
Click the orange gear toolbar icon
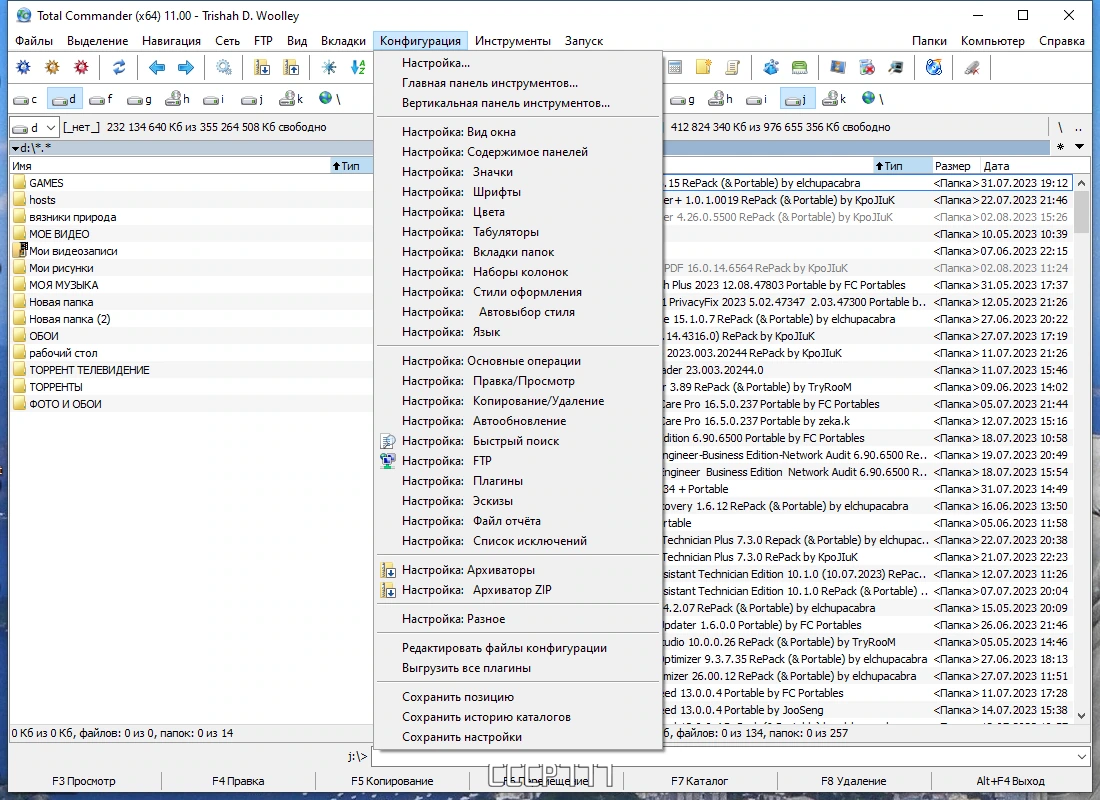point(53,67)
